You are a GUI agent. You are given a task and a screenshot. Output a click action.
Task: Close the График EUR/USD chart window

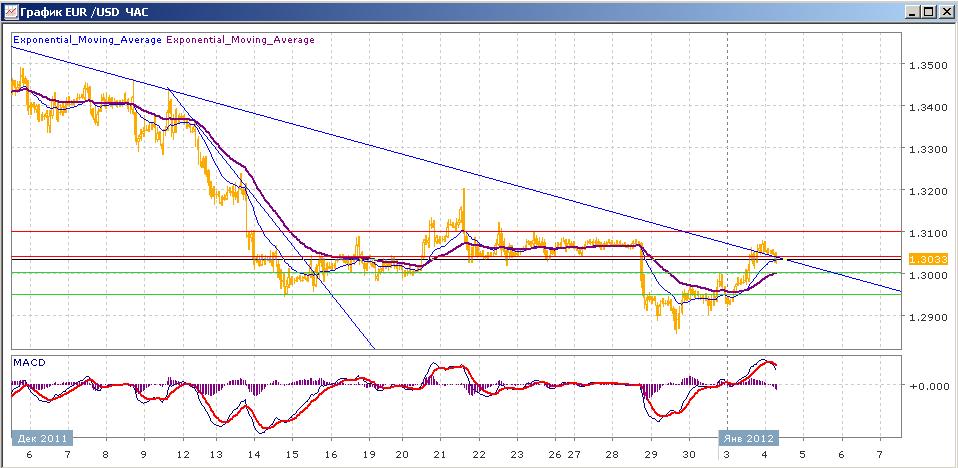946,12
